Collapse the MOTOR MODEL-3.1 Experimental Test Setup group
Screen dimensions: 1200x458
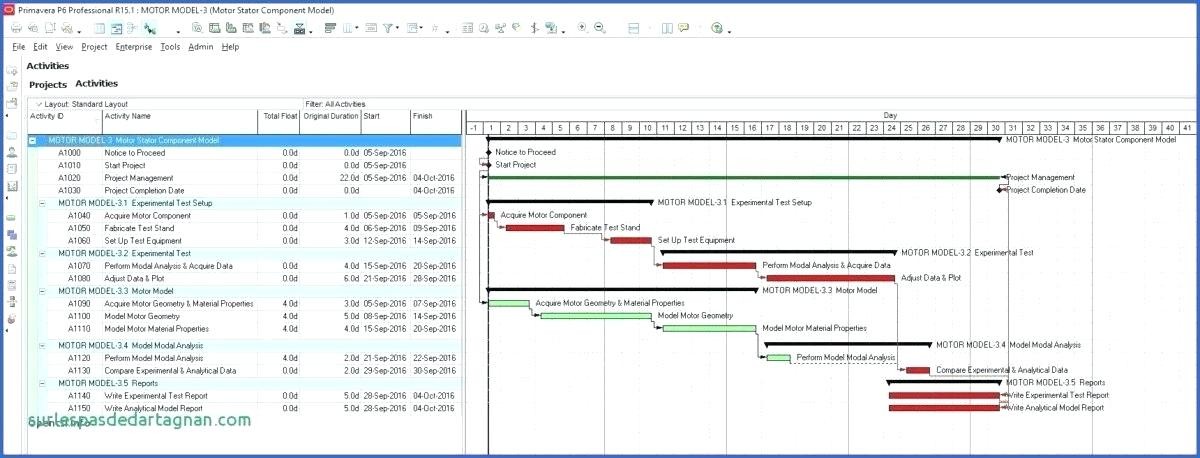click(x=42, y=203)
